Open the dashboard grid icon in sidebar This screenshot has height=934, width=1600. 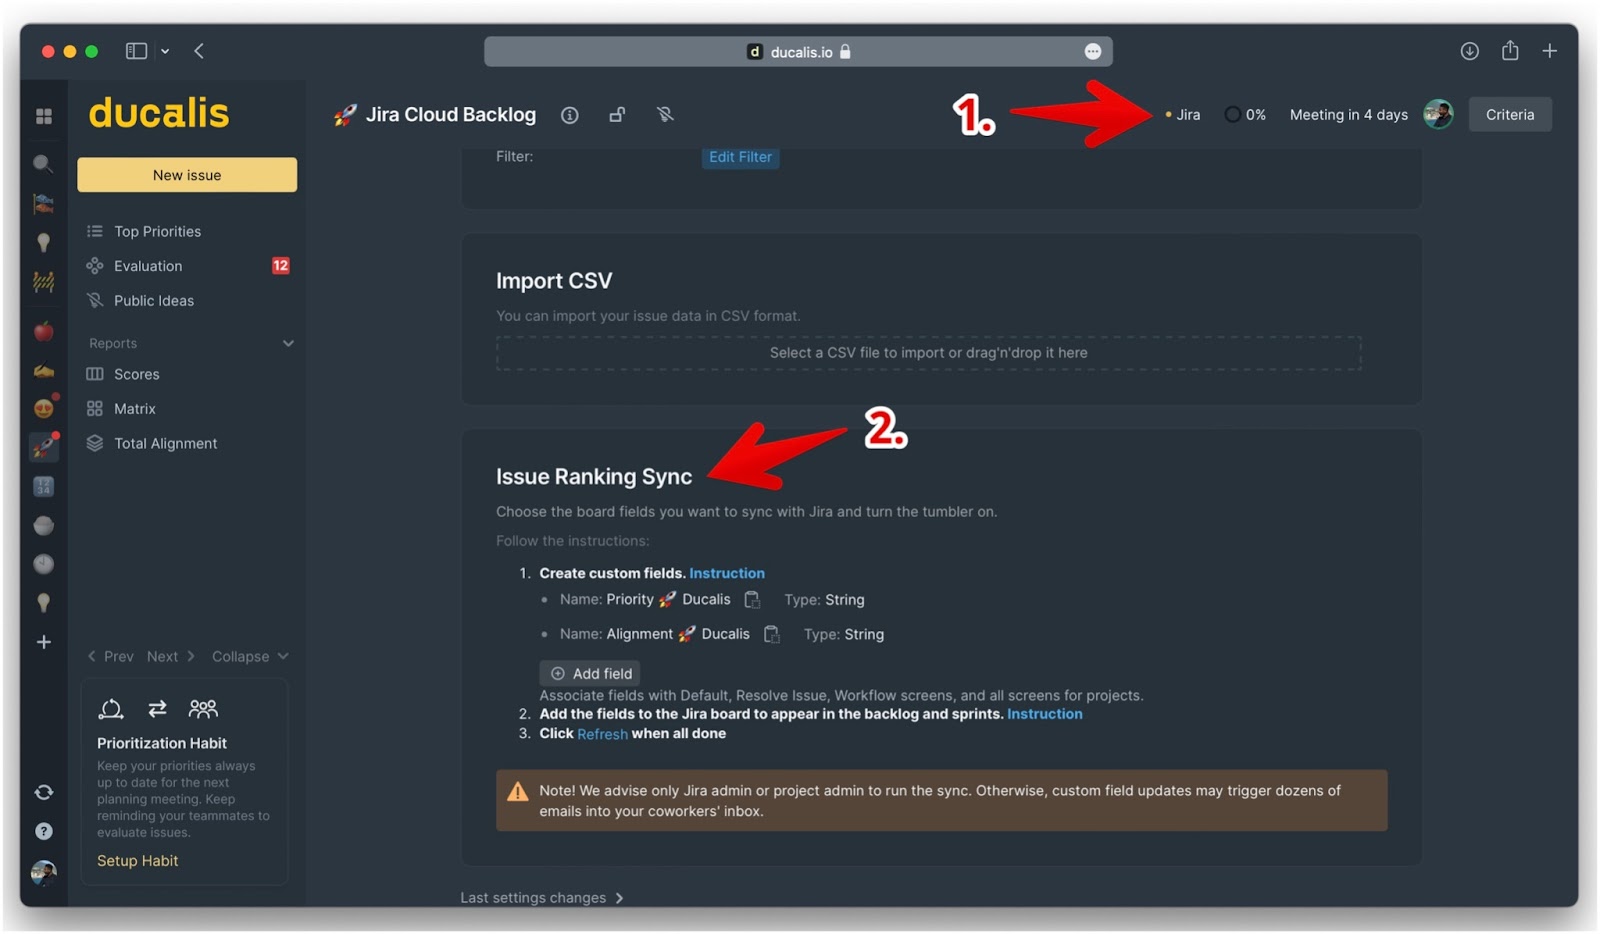pos(44,117)
